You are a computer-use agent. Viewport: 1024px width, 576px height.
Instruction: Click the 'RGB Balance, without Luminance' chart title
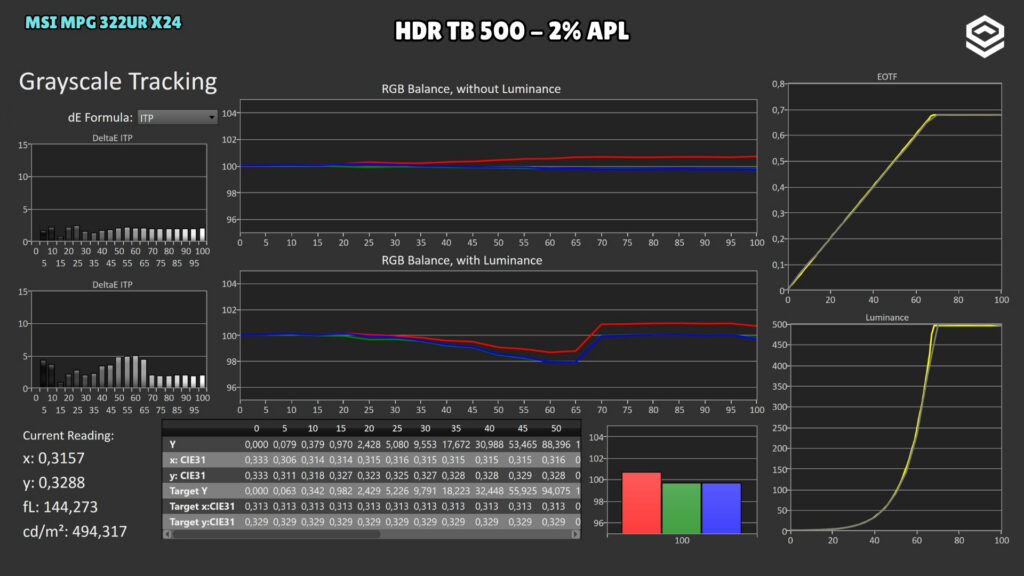[x=471, y=89]
